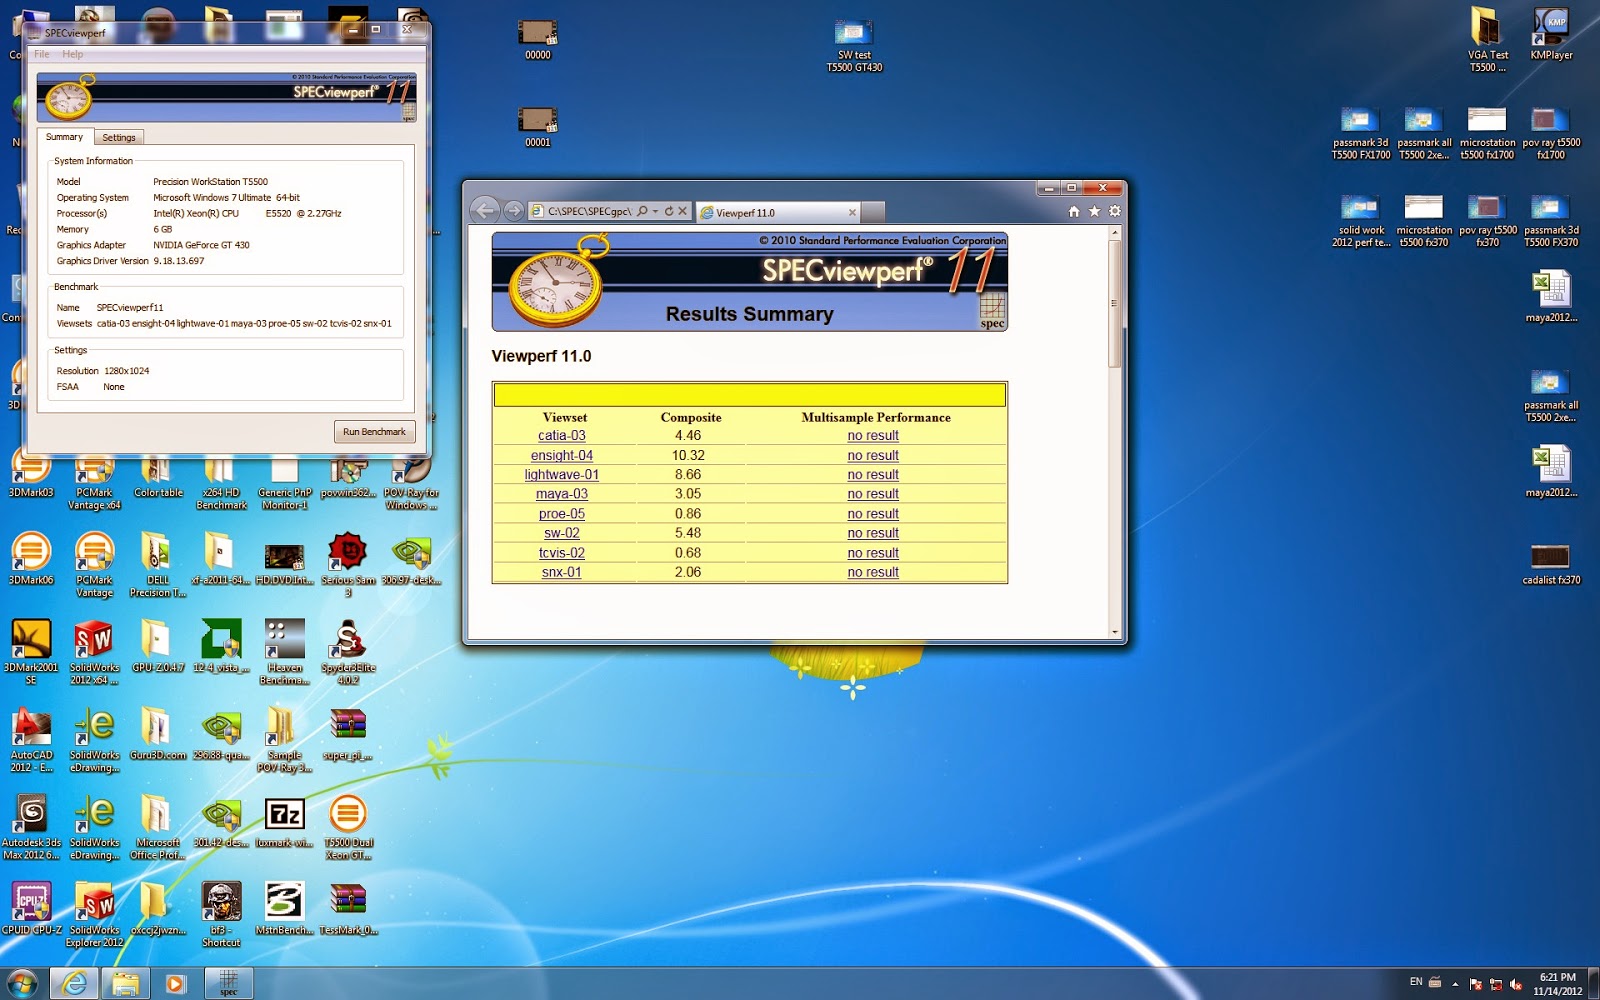Click 'no result' link in the catia-03 row
Screen dimensions: 1600x1000
click(873, 436)
